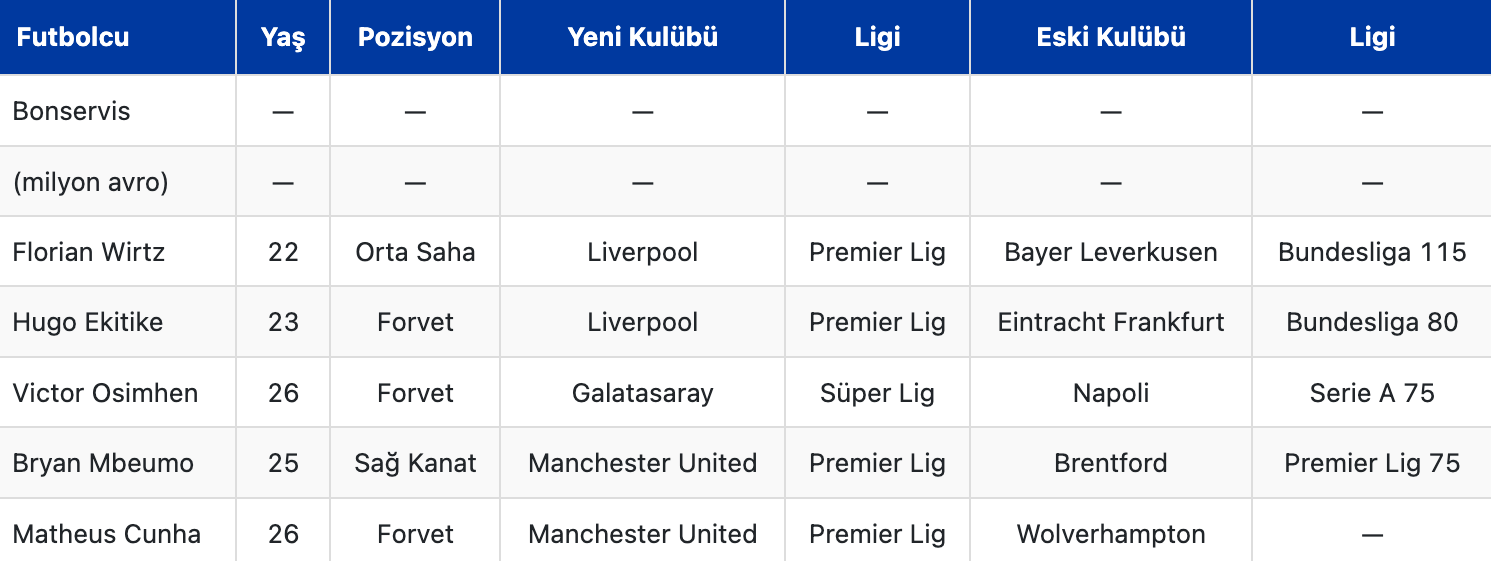Sort by the Yaş column header
Image resolution: width=1491 pixels, height=561 pixels.
point(283,38)
